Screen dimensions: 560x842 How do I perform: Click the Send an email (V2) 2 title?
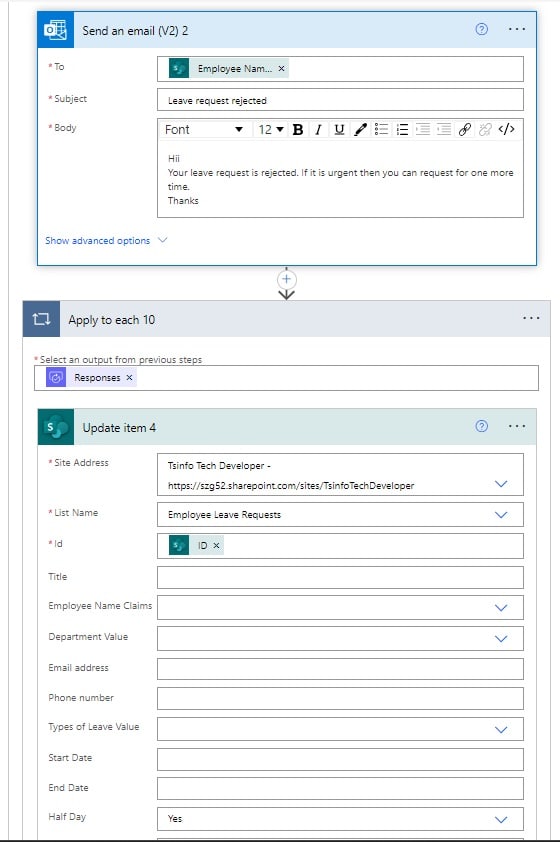tap(135, 31)
